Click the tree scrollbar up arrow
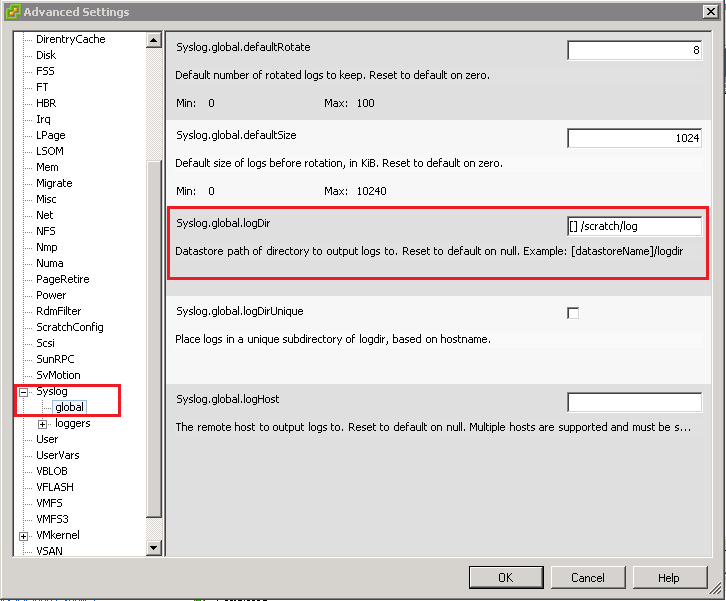This screenshot has height=601, width=726. click(154, 40)
